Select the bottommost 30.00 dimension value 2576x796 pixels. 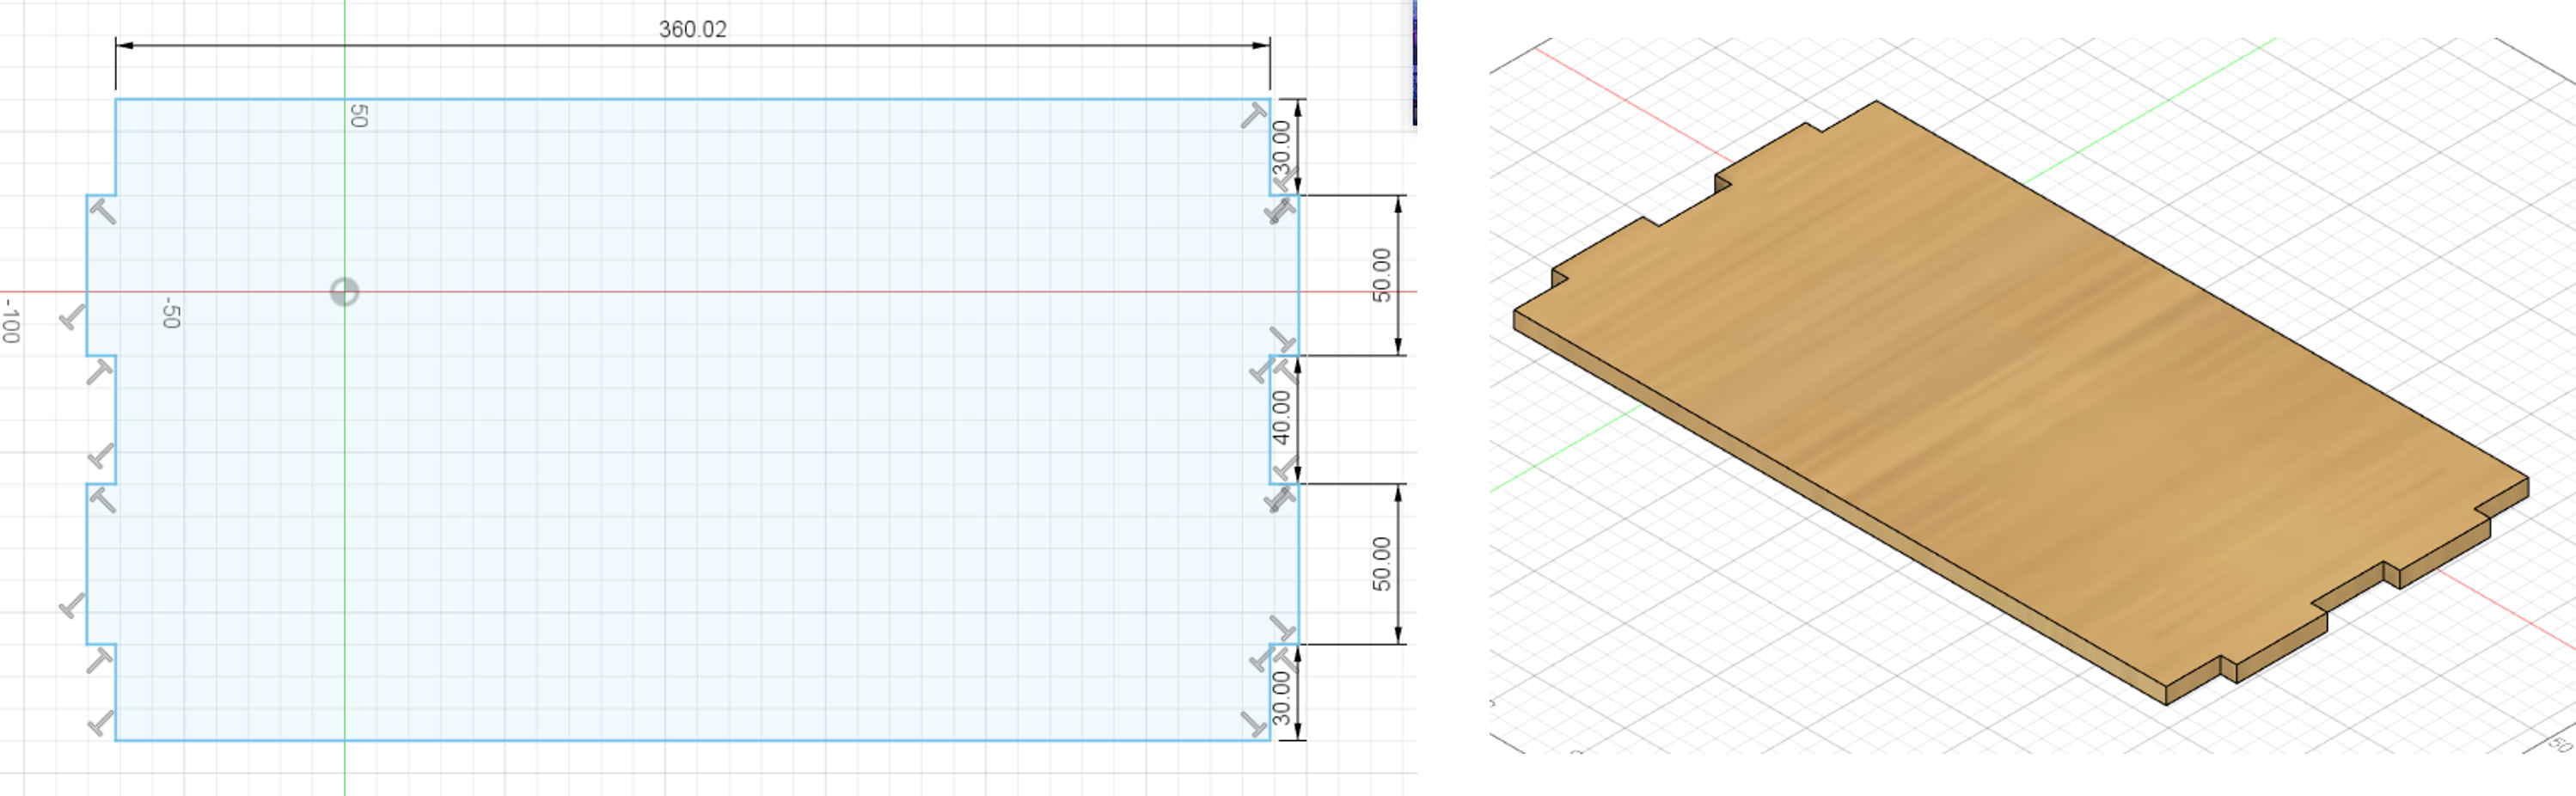click(1281, 697)
